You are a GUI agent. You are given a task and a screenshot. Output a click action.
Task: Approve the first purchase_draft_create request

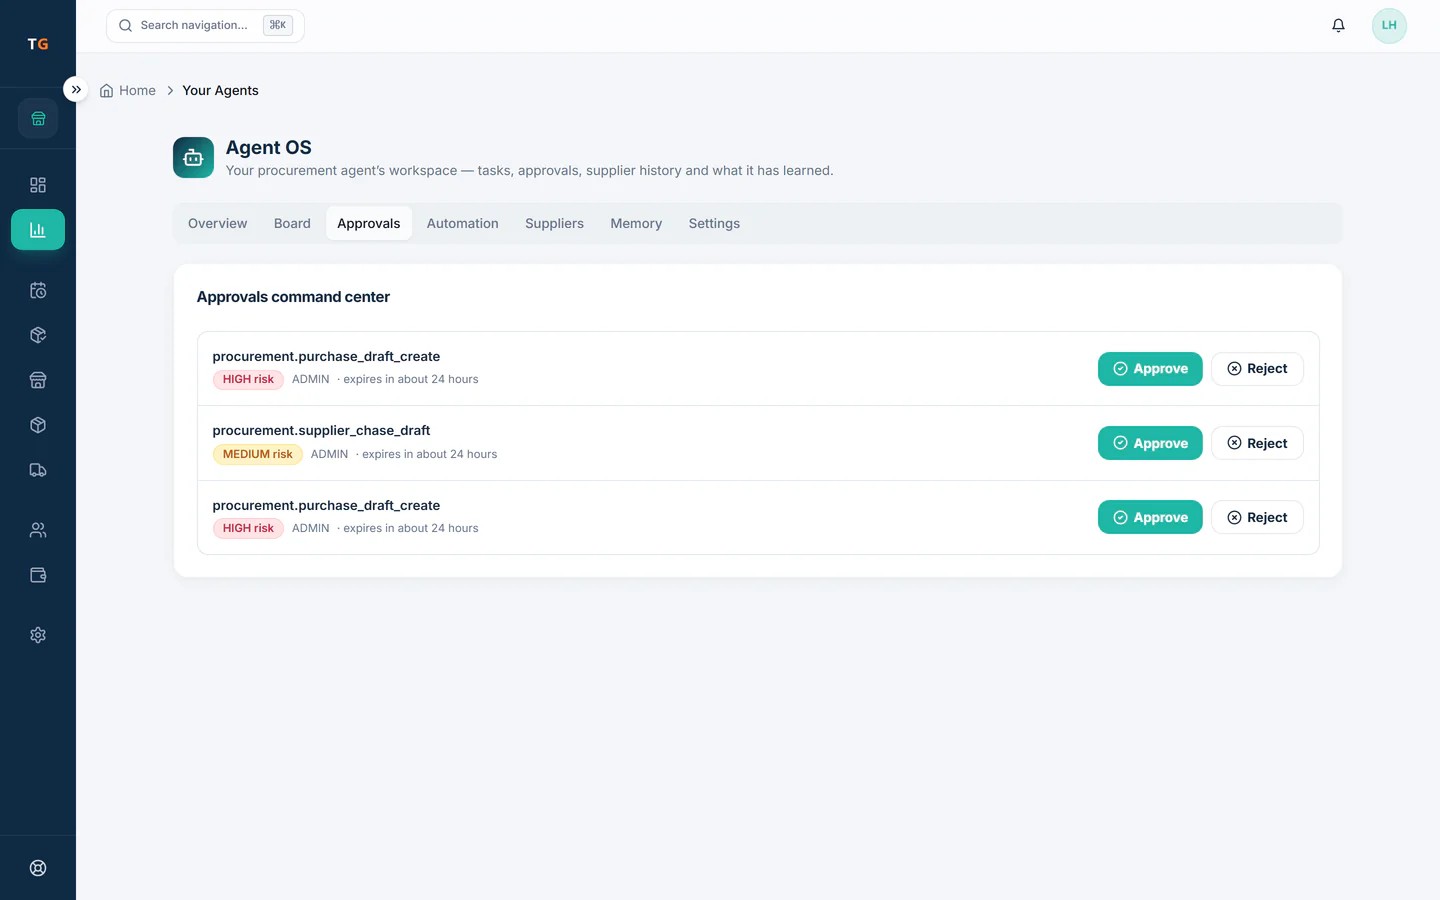1150,369
